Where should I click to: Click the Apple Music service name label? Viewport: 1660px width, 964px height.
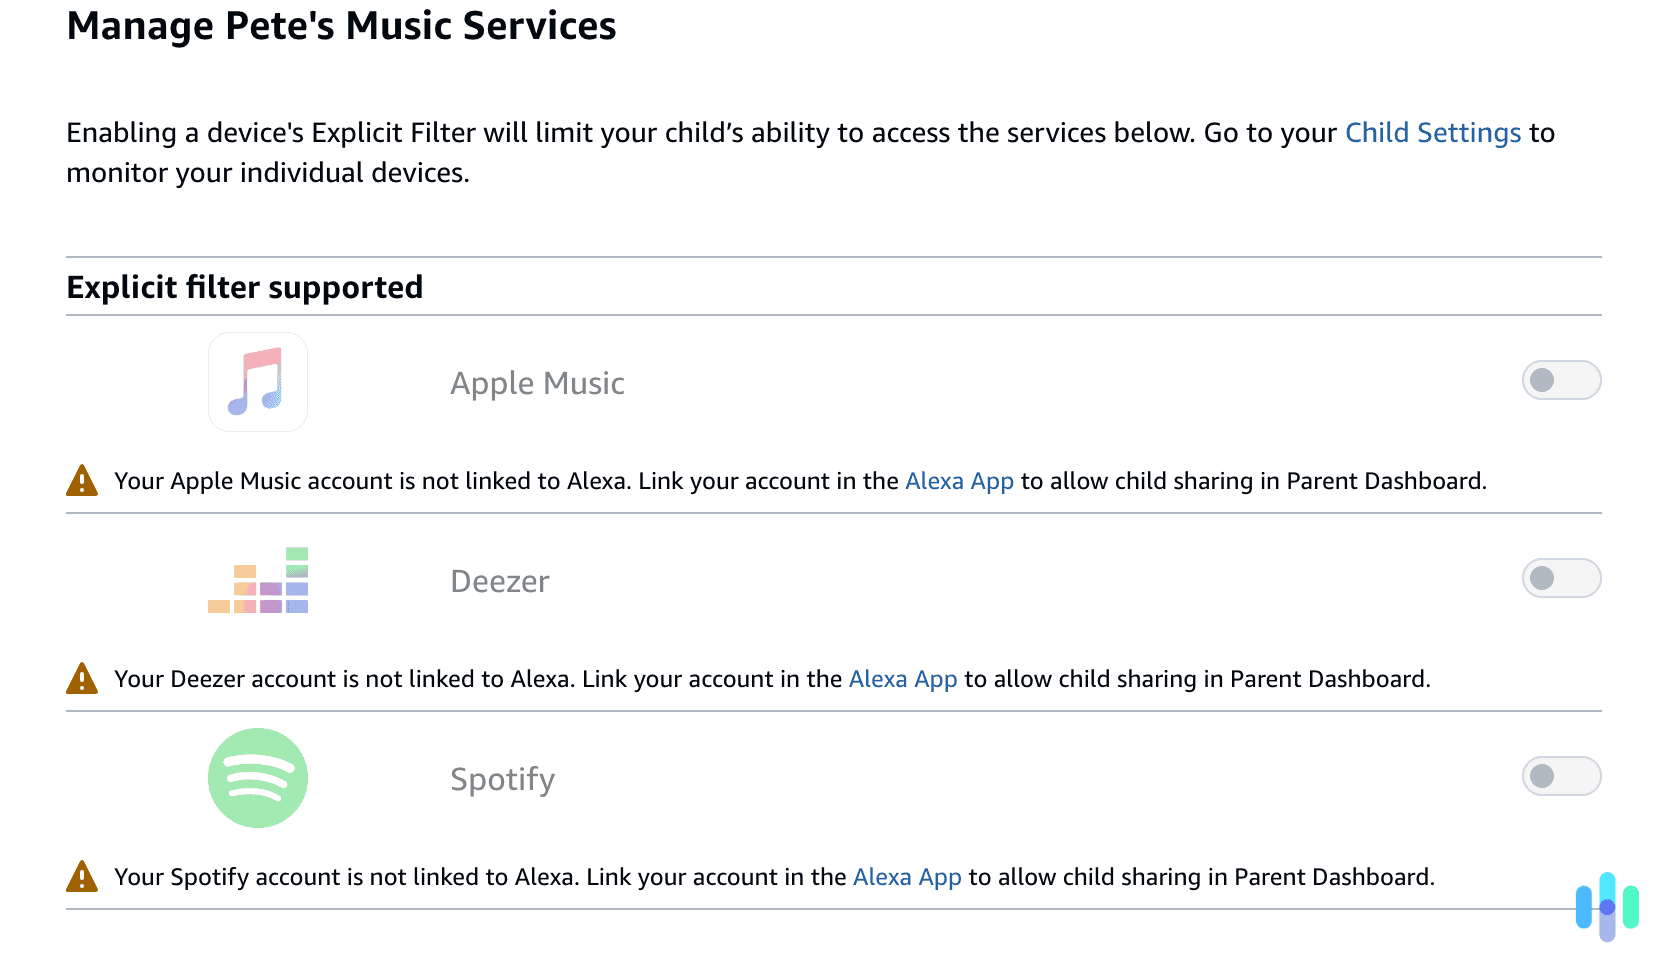pos(537,382)
